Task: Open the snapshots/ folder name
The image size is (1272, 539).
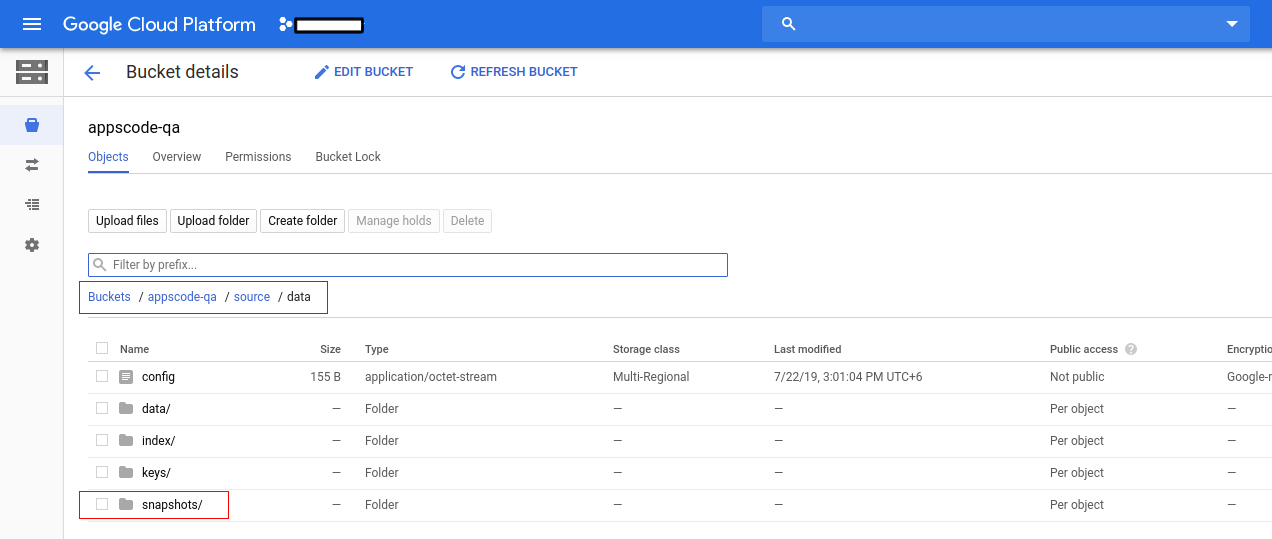Action: (x=172, y=505)
